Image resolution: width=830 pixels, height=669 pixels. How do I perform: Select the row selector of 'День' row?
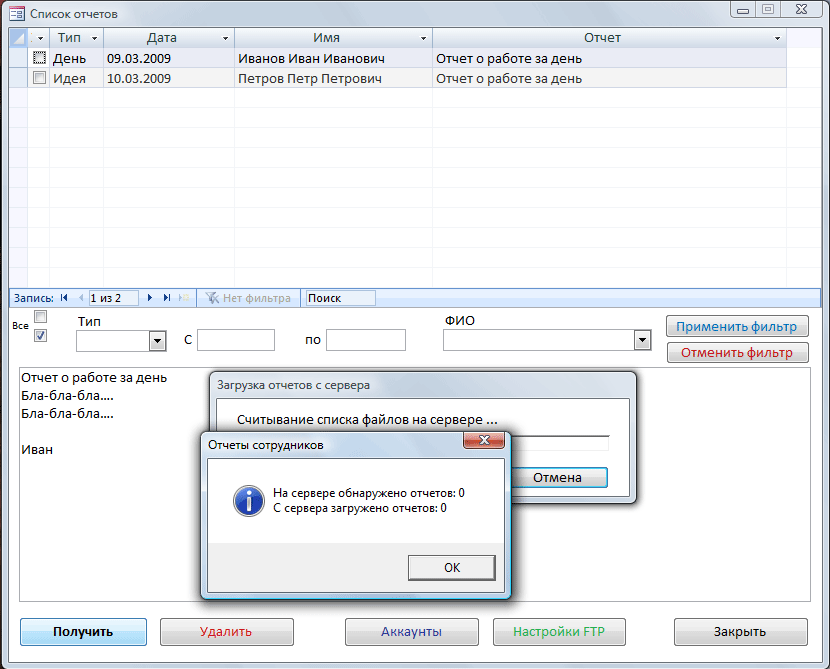click(x=18, y=58)
